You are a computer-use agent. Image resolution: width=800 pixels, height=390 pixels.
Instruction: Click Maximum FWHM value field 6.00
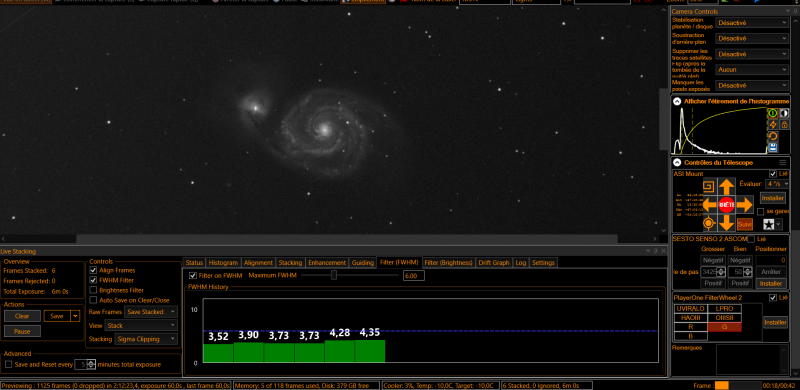coord(413,276)
